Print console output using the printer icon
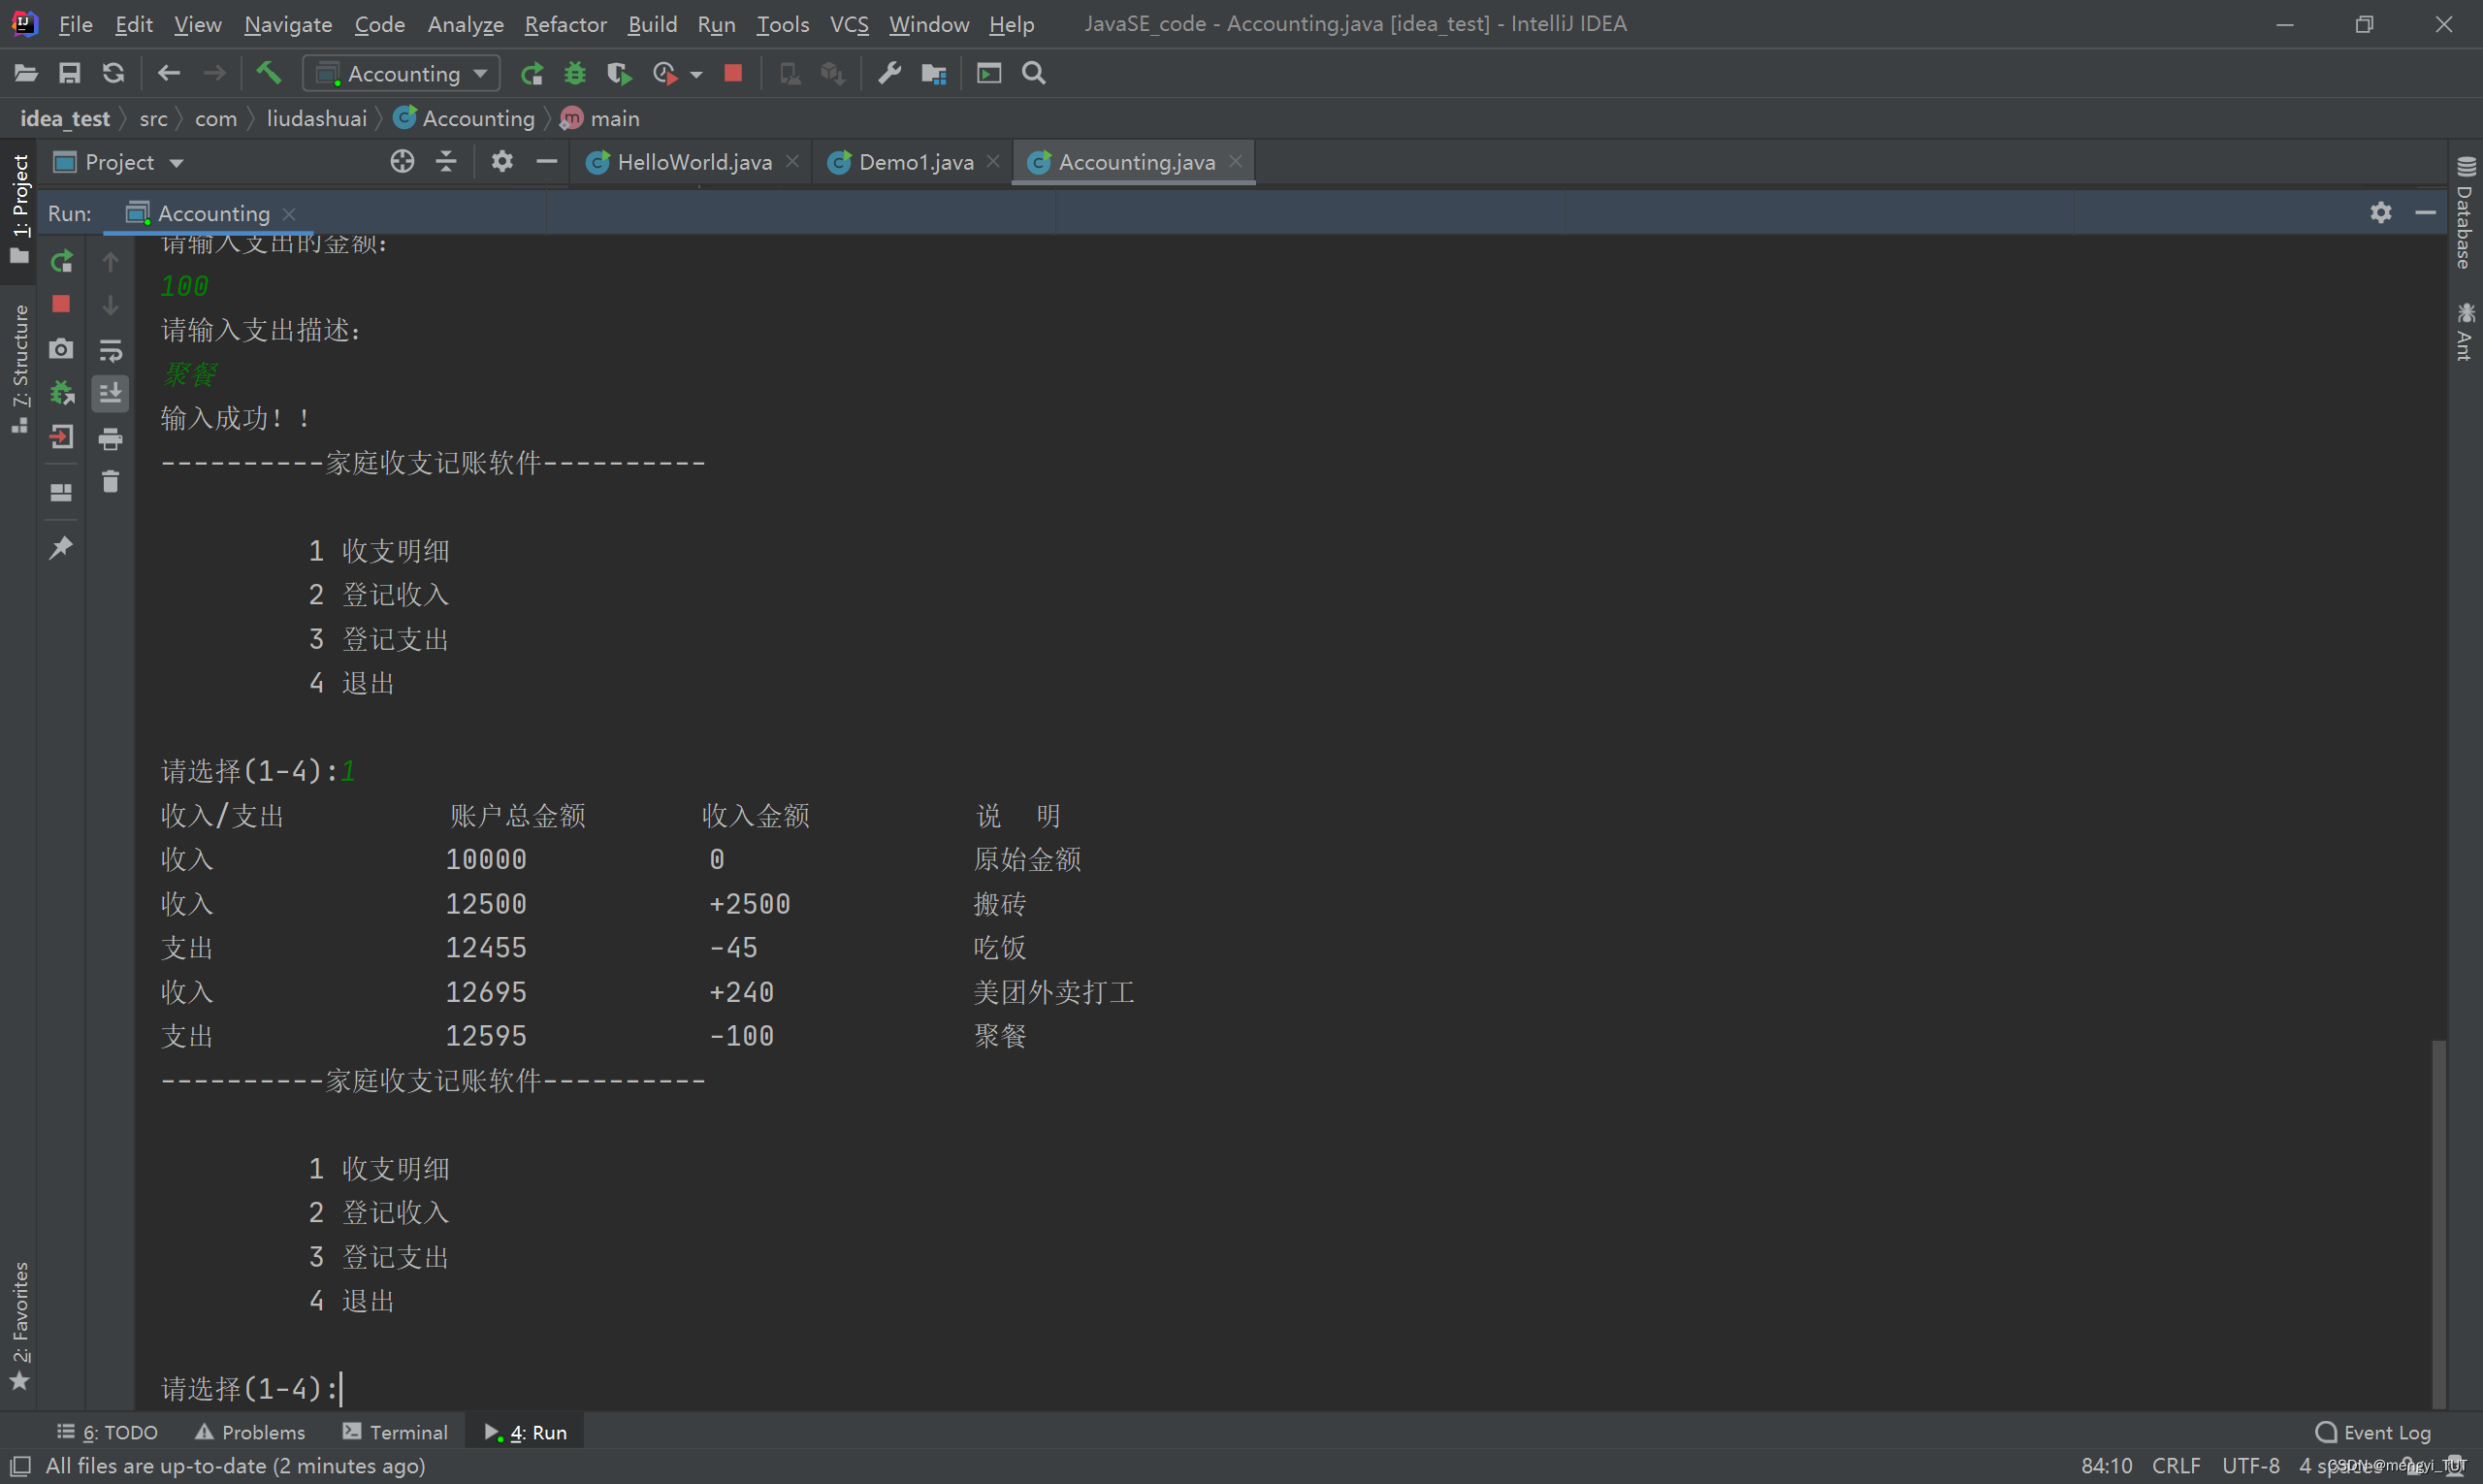Screen dimensions: 2483x1484 pyautogui.click(x=111, y=438)
